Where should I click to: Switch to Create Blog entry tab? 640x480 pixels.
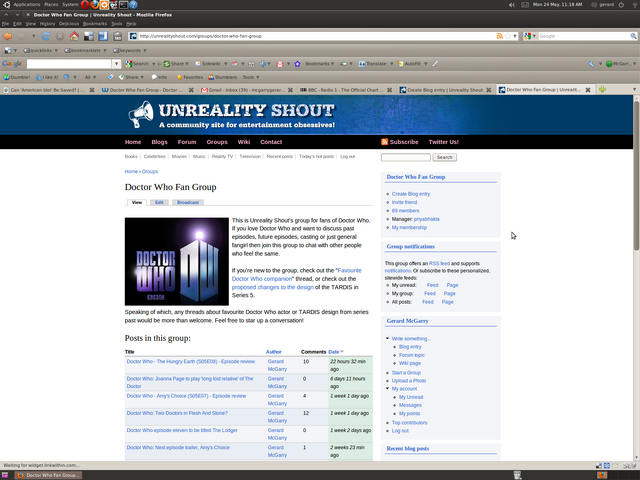445,90
